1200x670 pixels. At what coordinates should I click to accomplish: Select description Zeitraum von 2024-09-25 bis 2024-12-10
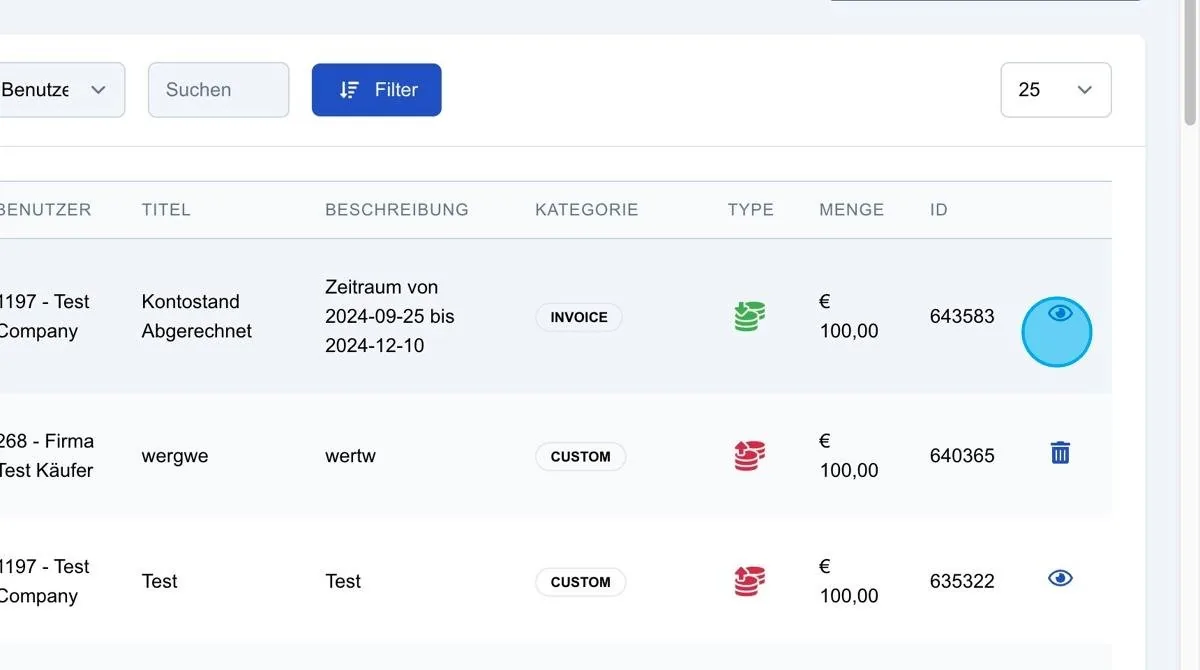point(390,316)
